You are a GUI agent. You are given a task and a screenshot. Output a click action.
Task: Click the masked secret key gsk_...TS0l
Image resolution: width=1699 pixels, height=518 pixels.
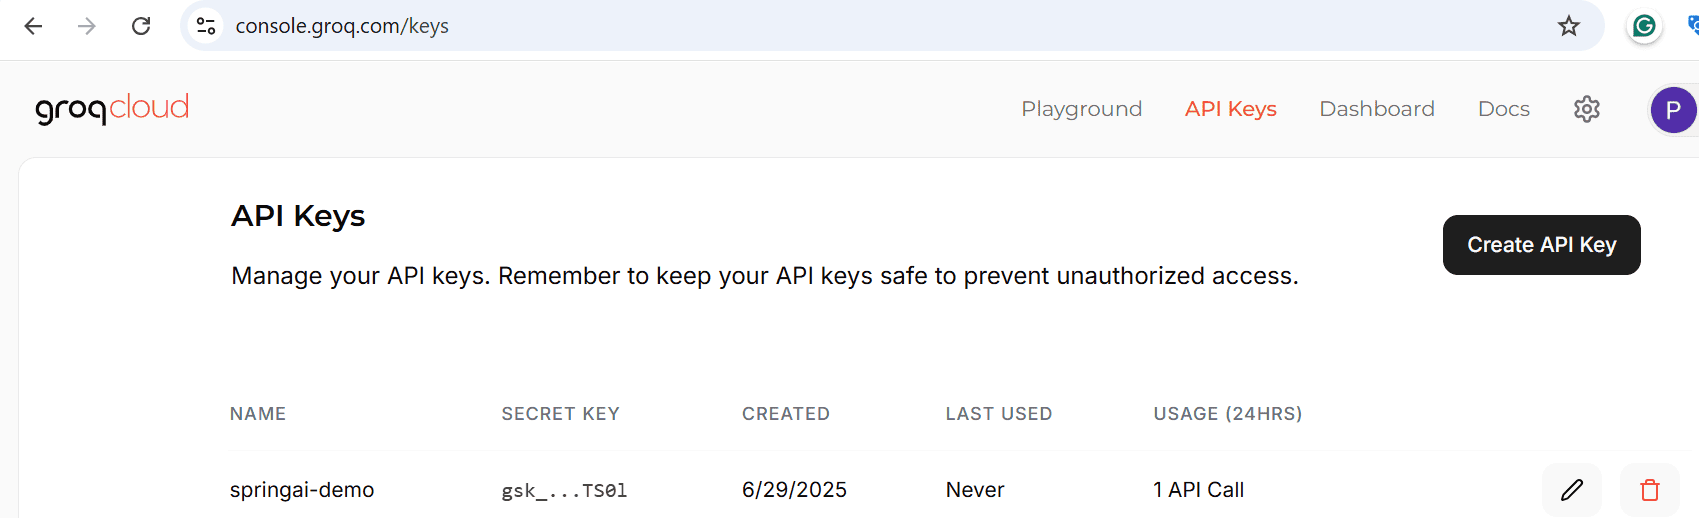[564, 491]
